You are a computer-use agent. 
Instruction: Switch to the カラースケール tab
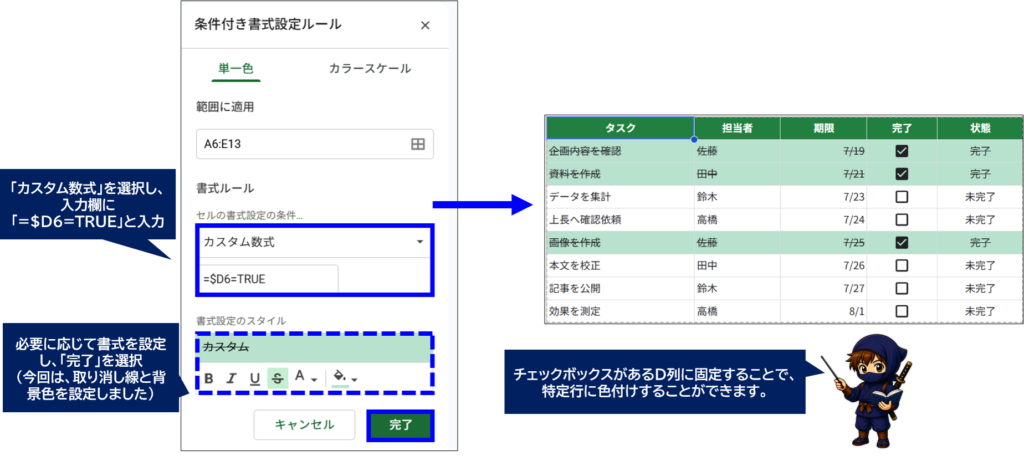[370, 69]
